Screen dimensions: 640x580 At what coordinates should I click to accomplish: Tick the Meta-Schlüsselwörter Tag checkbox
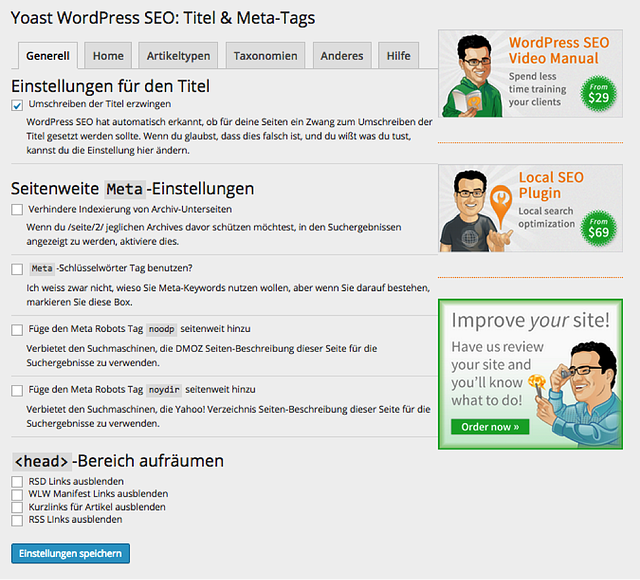tap(17, 269)
